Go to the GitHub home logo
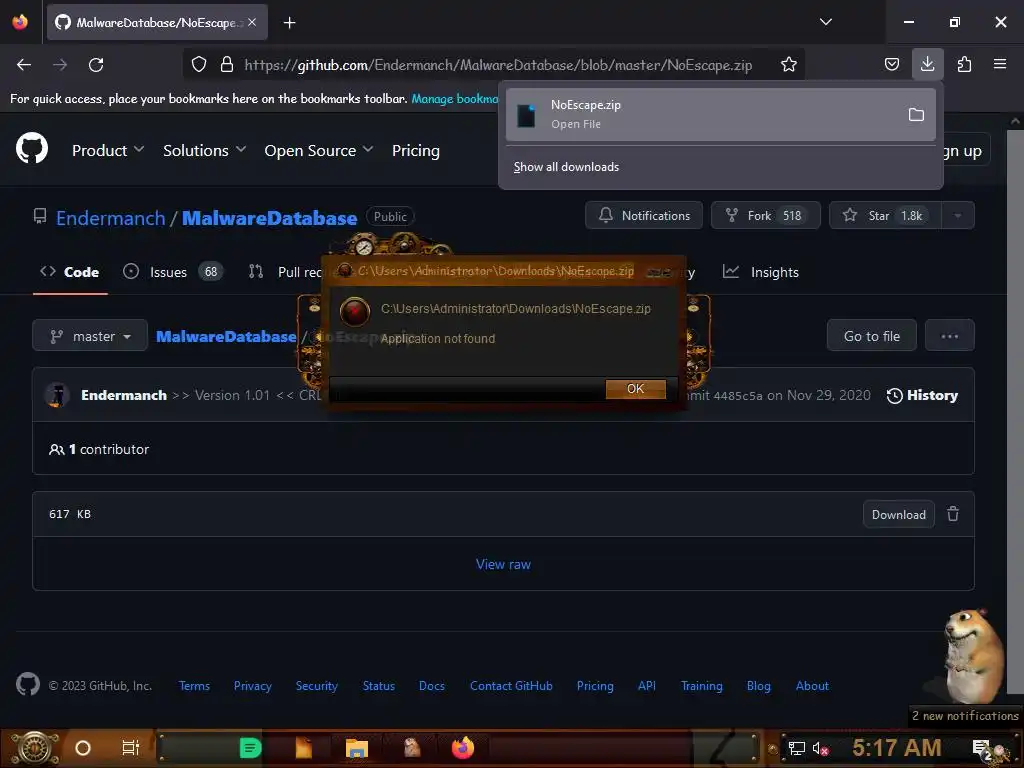 [32, 148]
